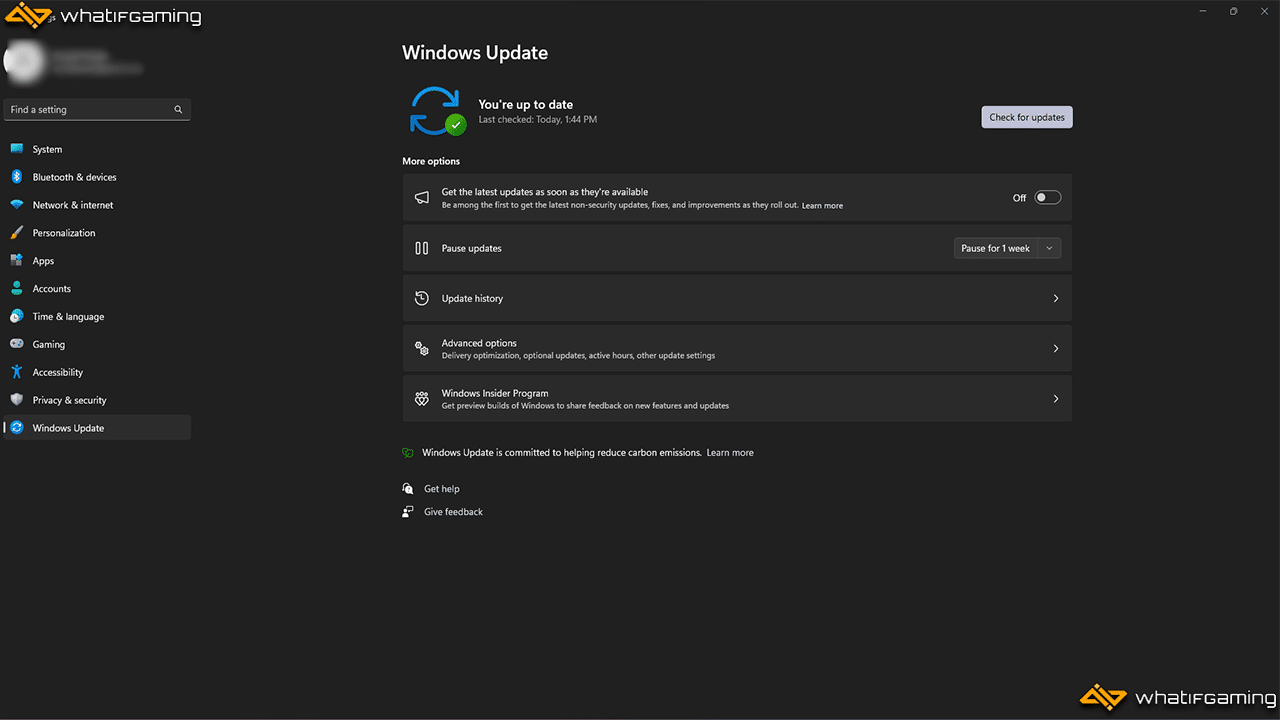Click Last checked: Today, 1:44 PM text

(x=538, y=120)
